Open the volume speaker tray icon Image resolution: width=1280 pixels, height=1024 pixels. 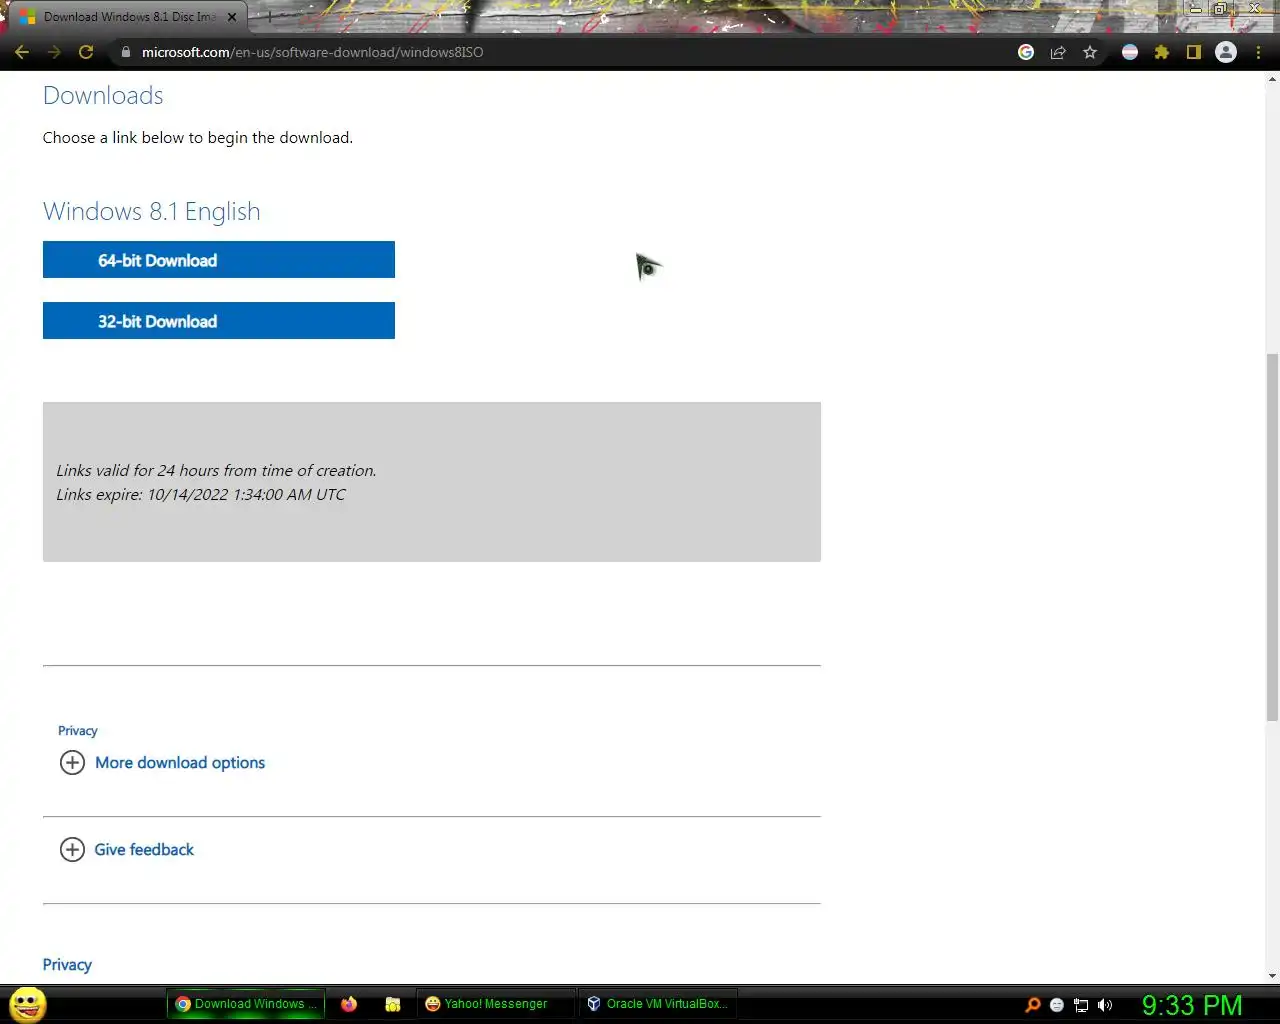[1105, 1005]
